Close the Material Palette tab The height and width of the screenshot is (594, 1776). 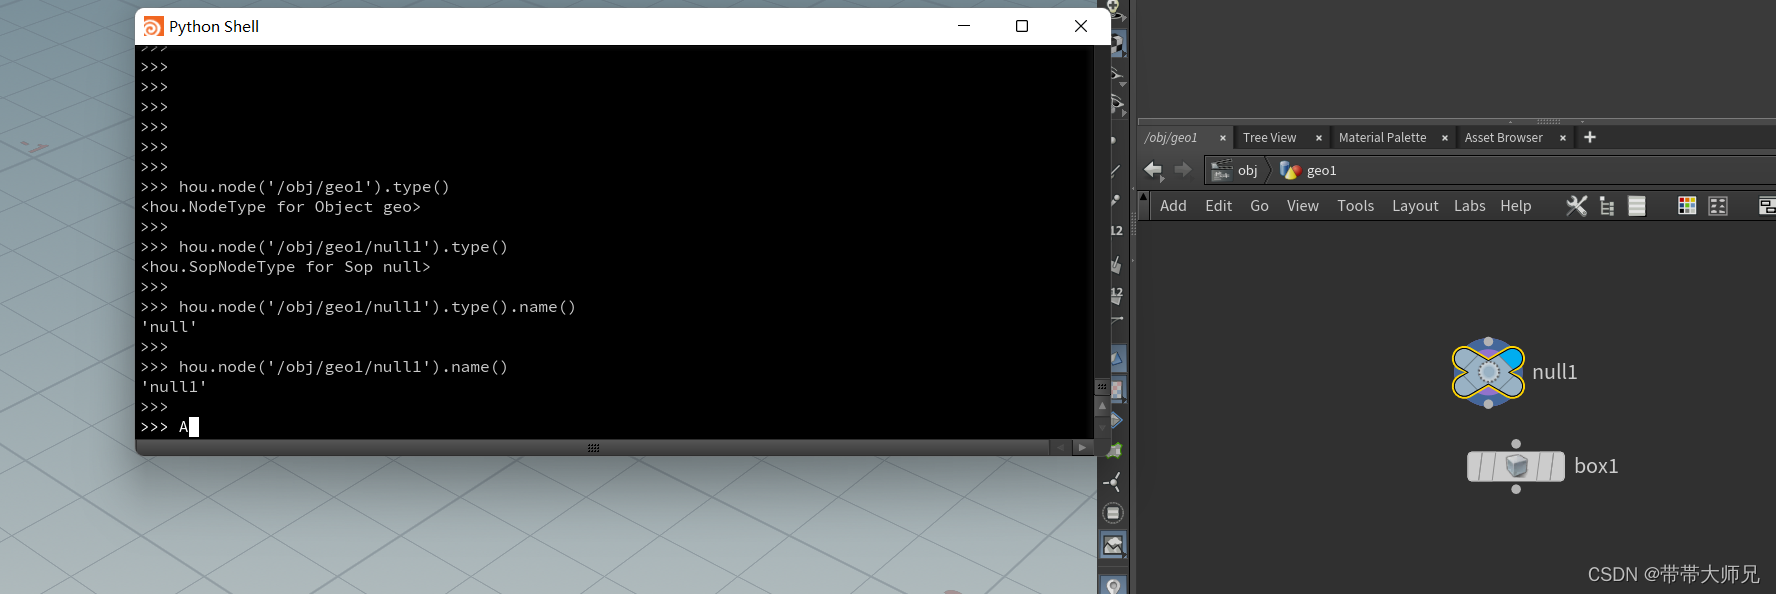click(x=1444, y=138)
